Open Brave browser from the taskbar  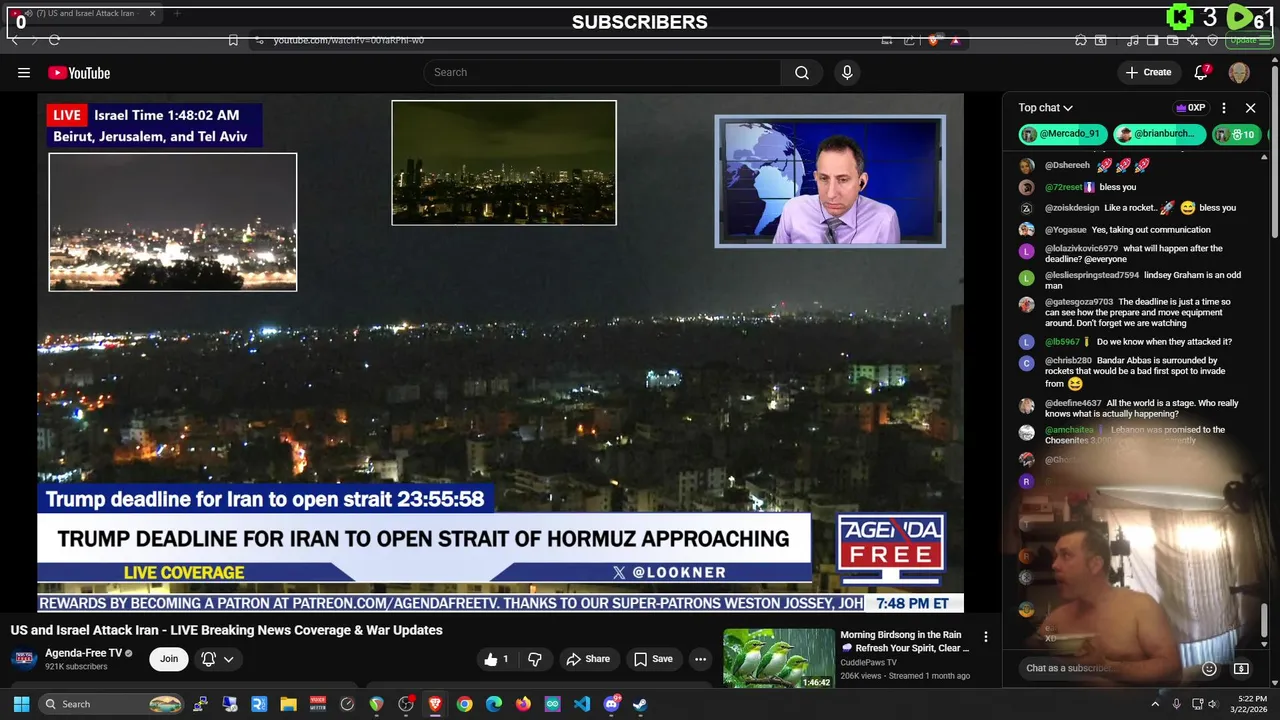pos(435,704)
